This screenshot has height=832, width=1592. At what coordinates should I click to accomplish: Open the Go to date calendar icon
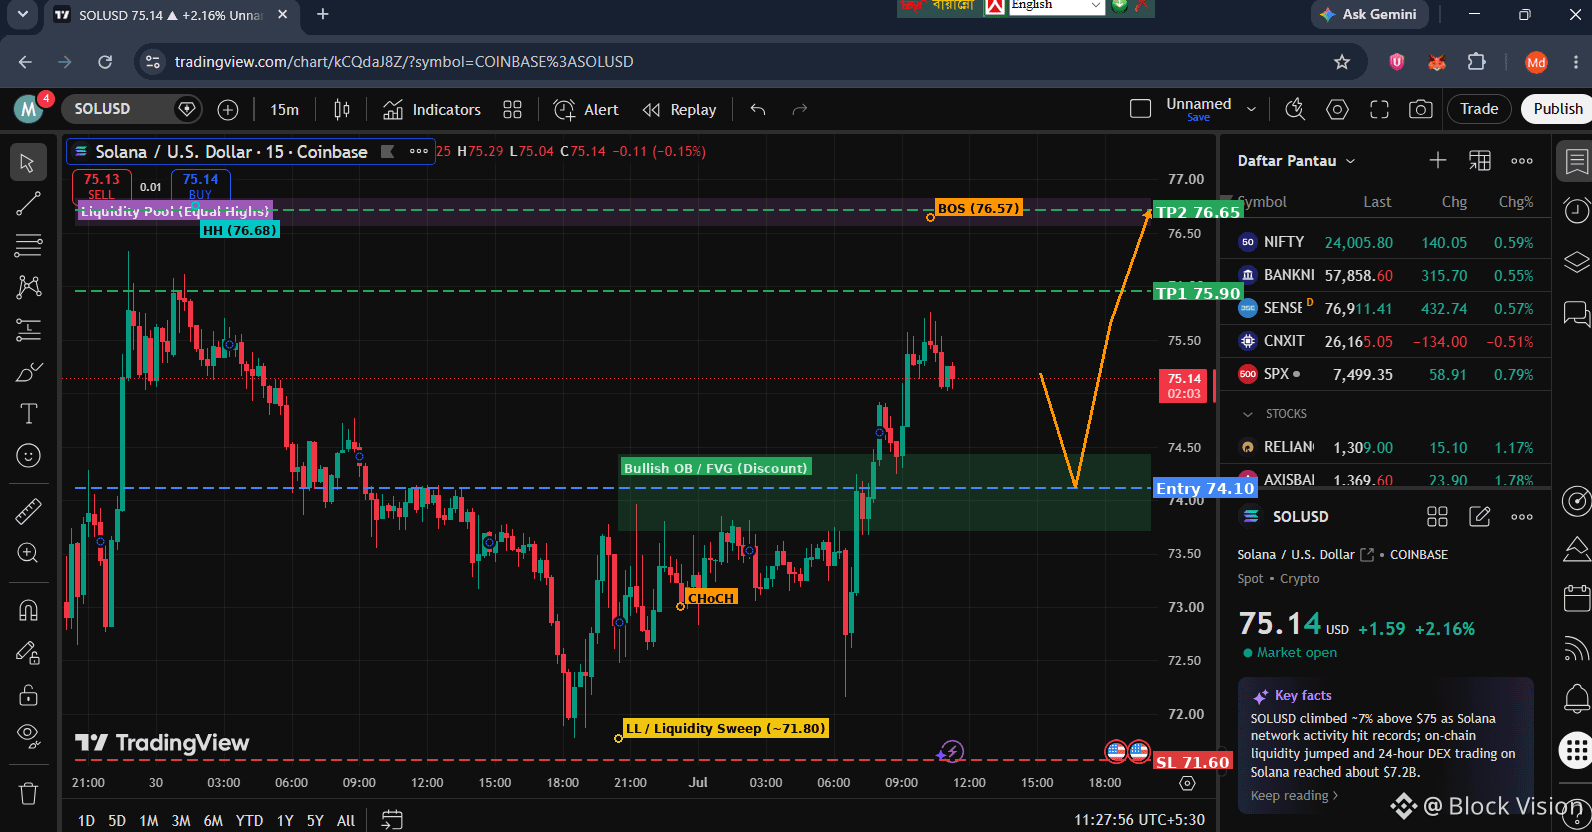click(392, 820)
